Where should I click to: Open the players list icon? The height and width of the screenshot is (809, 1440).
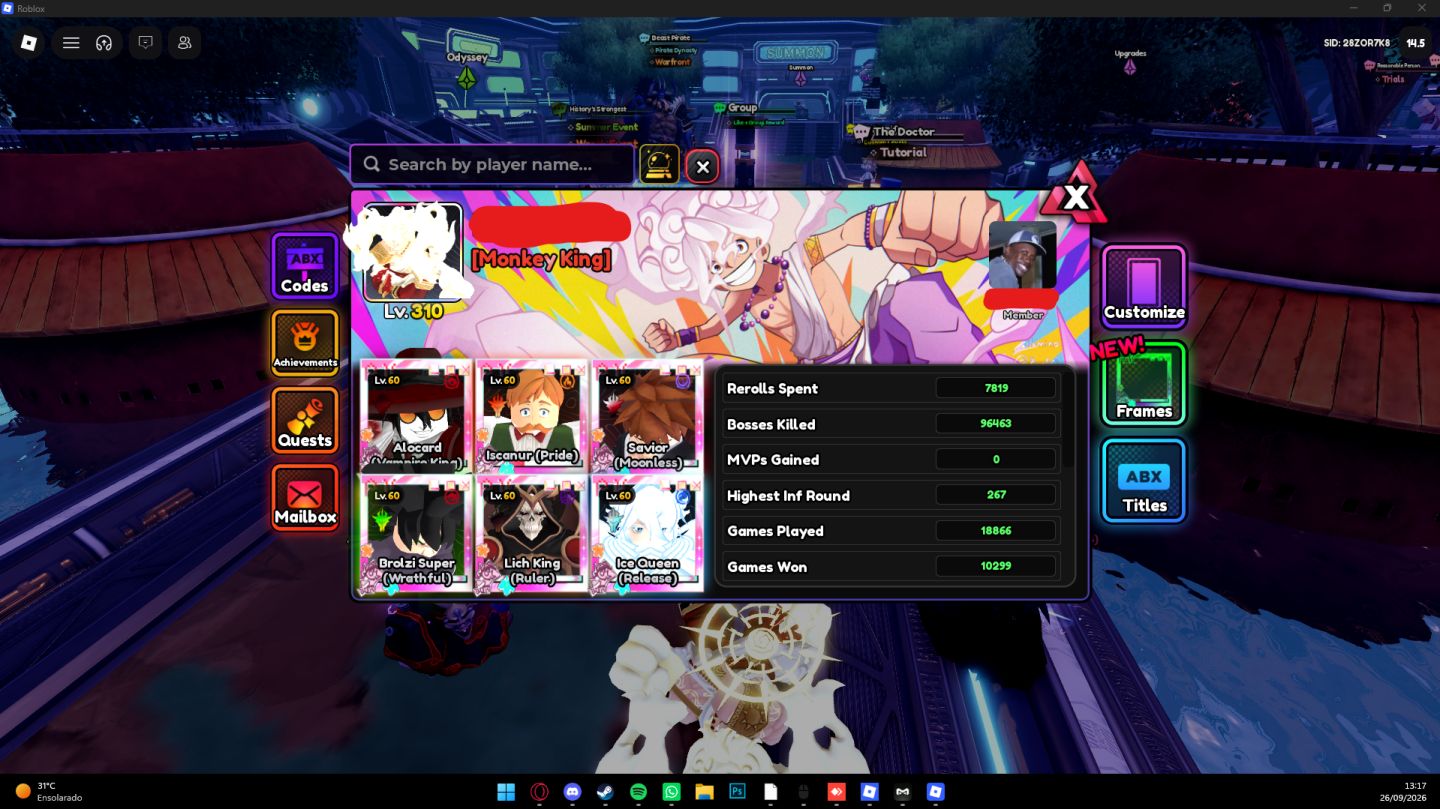coord(185,43)
